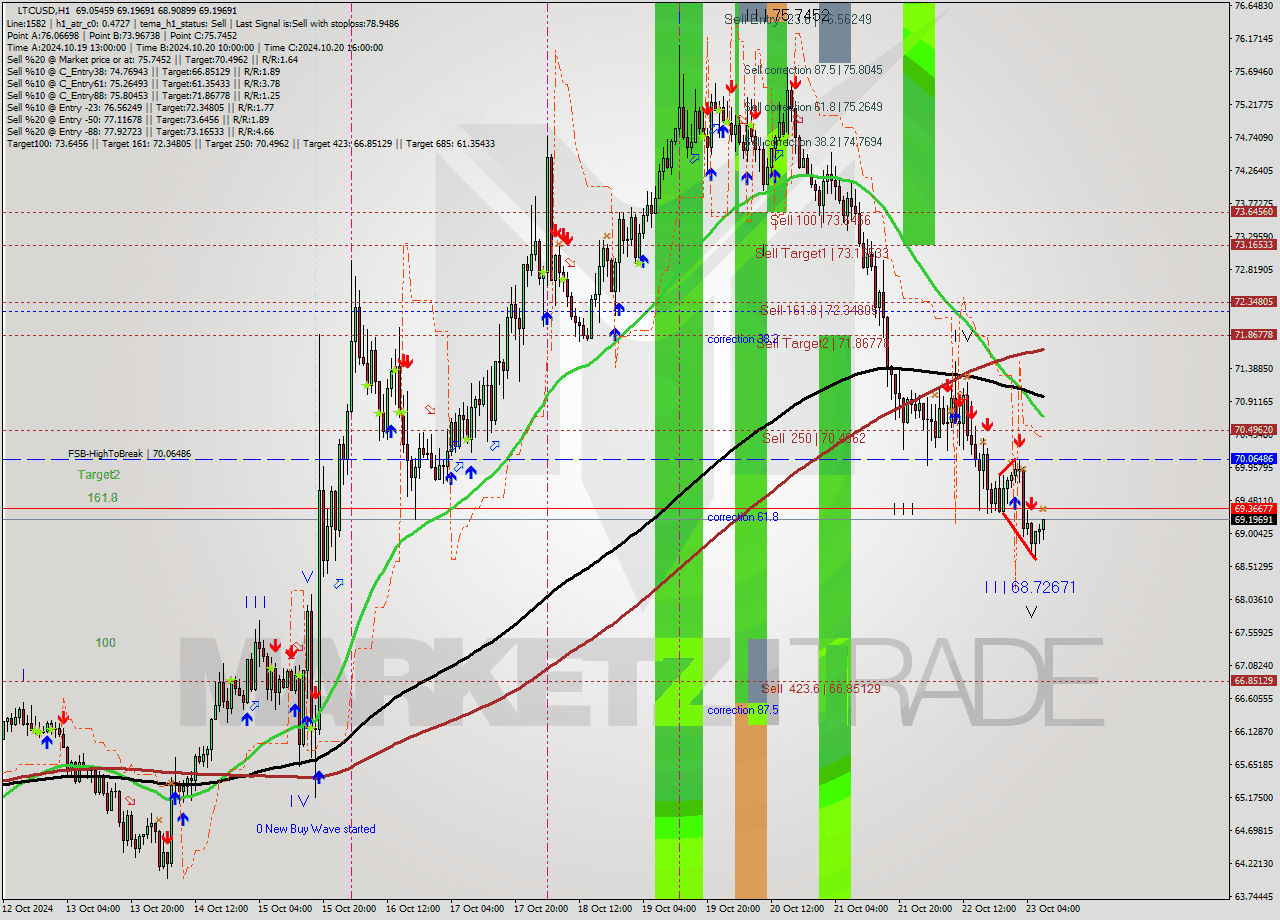Click the 'Sell Target2 | 71.86778' level label
Image resolution: width=1280 pixels, height=920 pixels.
coord(822,343)
